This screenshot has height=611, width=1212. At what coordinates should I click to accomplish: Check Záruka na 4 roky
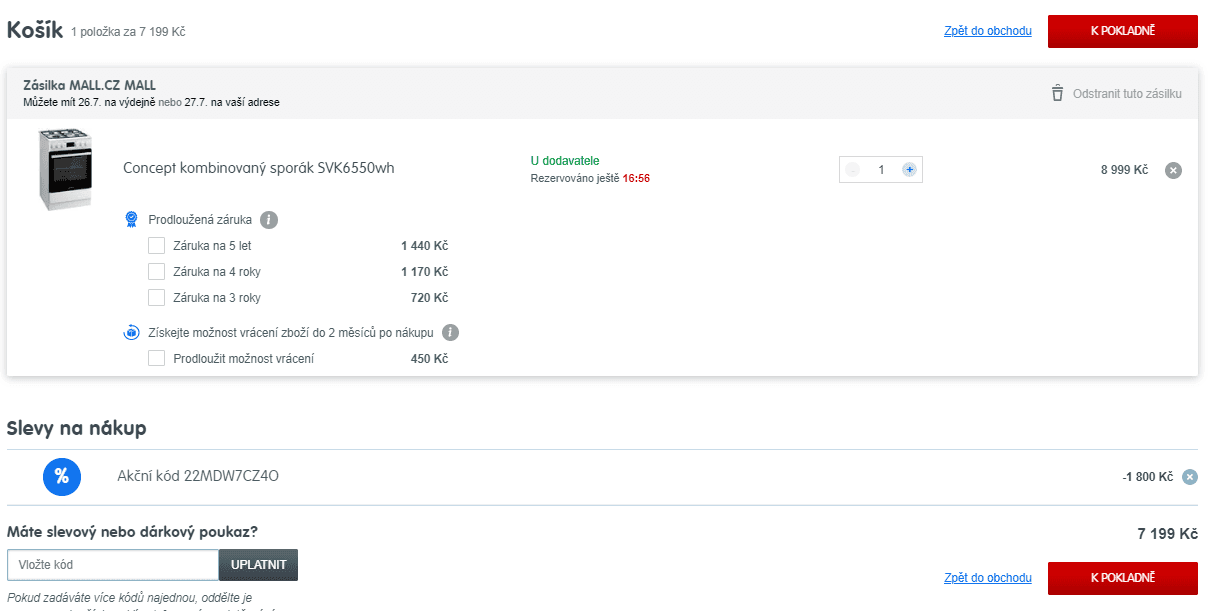pos(156,271)
